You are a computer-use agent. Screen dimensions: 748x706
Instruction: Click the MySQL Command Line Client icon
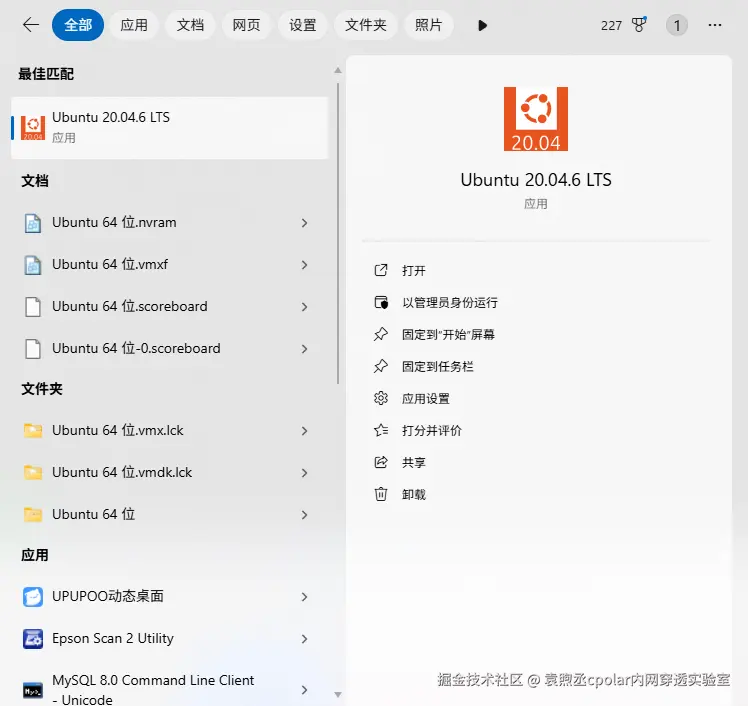pos(33,691)
